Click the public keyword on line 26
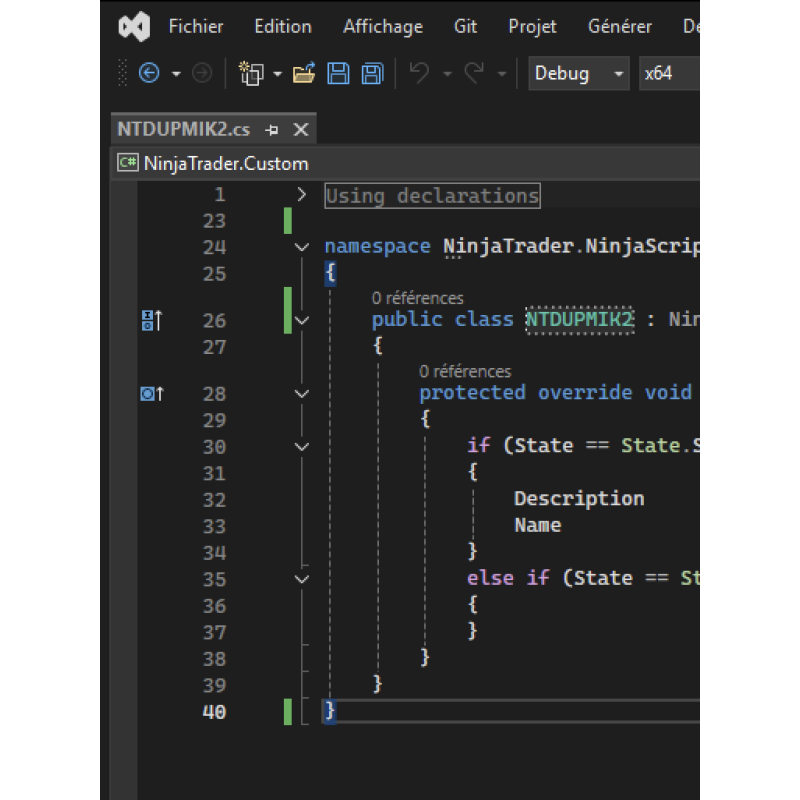Screen dimensions: 800x800 [407, 320]
